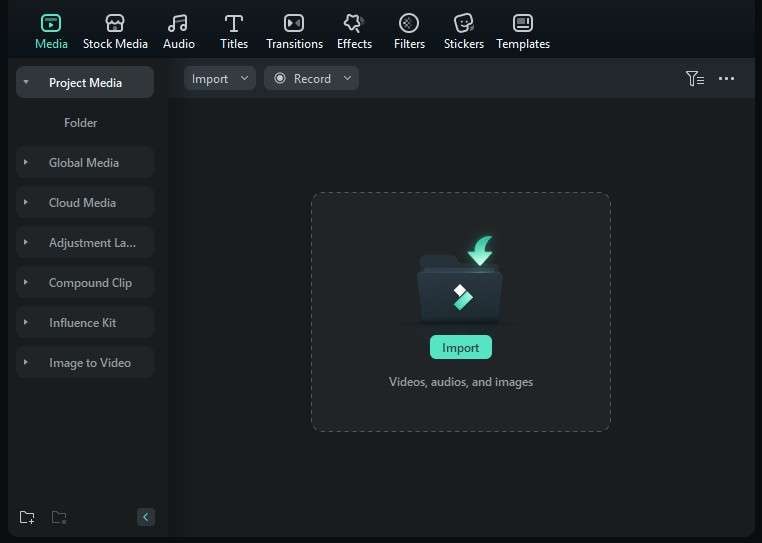Select Compound Clip category
Image resolution: width=762 pixels, height=543 pixels.
85,282
